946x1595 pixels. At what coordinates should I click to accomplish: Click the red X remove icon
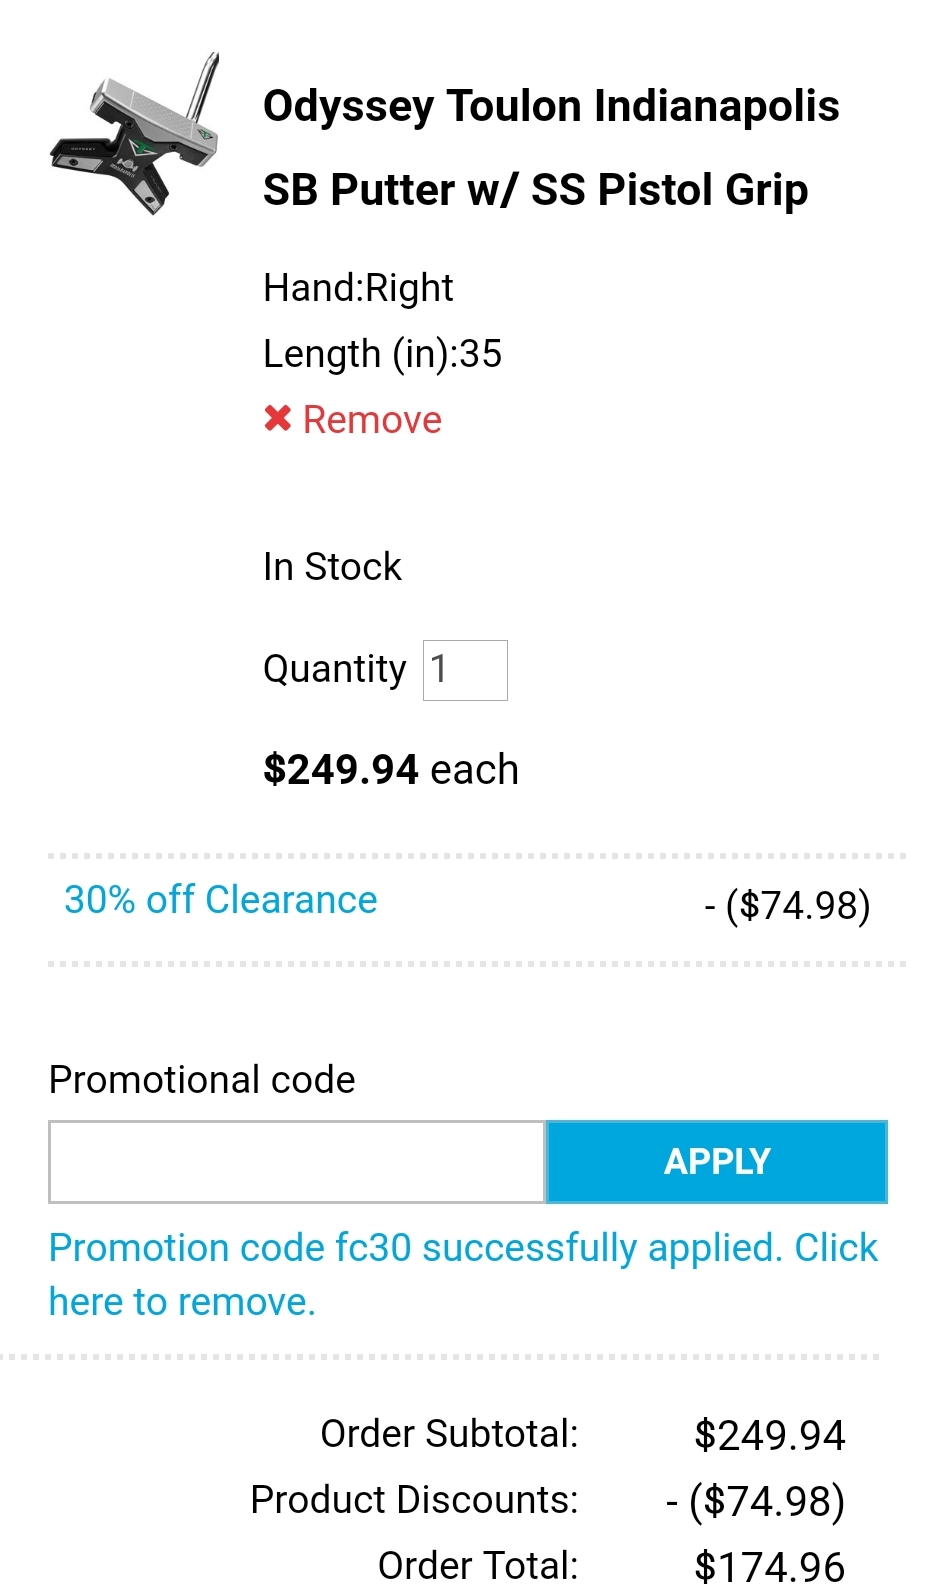(277, 419)
